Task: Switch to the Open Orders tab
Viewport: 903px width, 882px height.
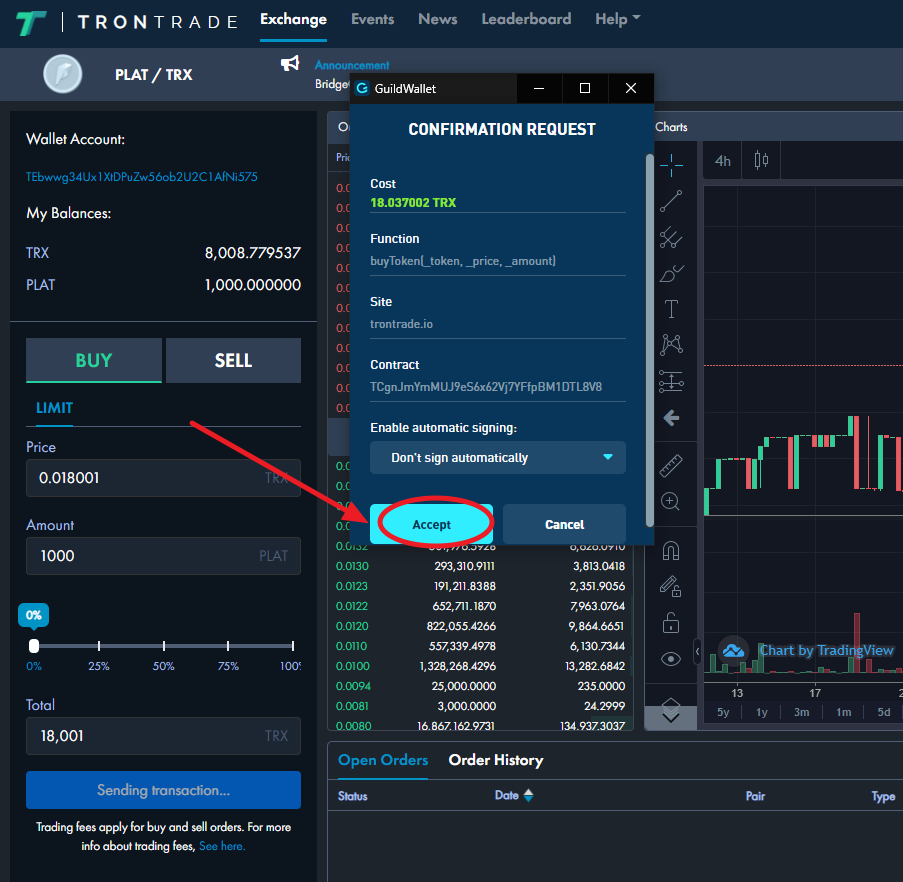Action: (x=383, y=760)
